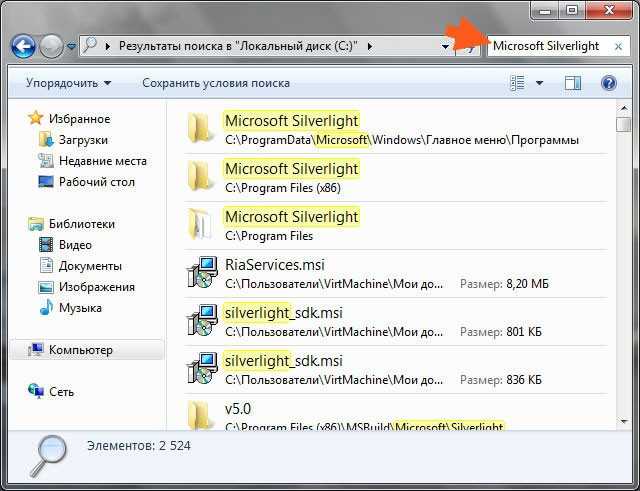
Task: Click the scrollbar down arrow
Action: point(623,422)
